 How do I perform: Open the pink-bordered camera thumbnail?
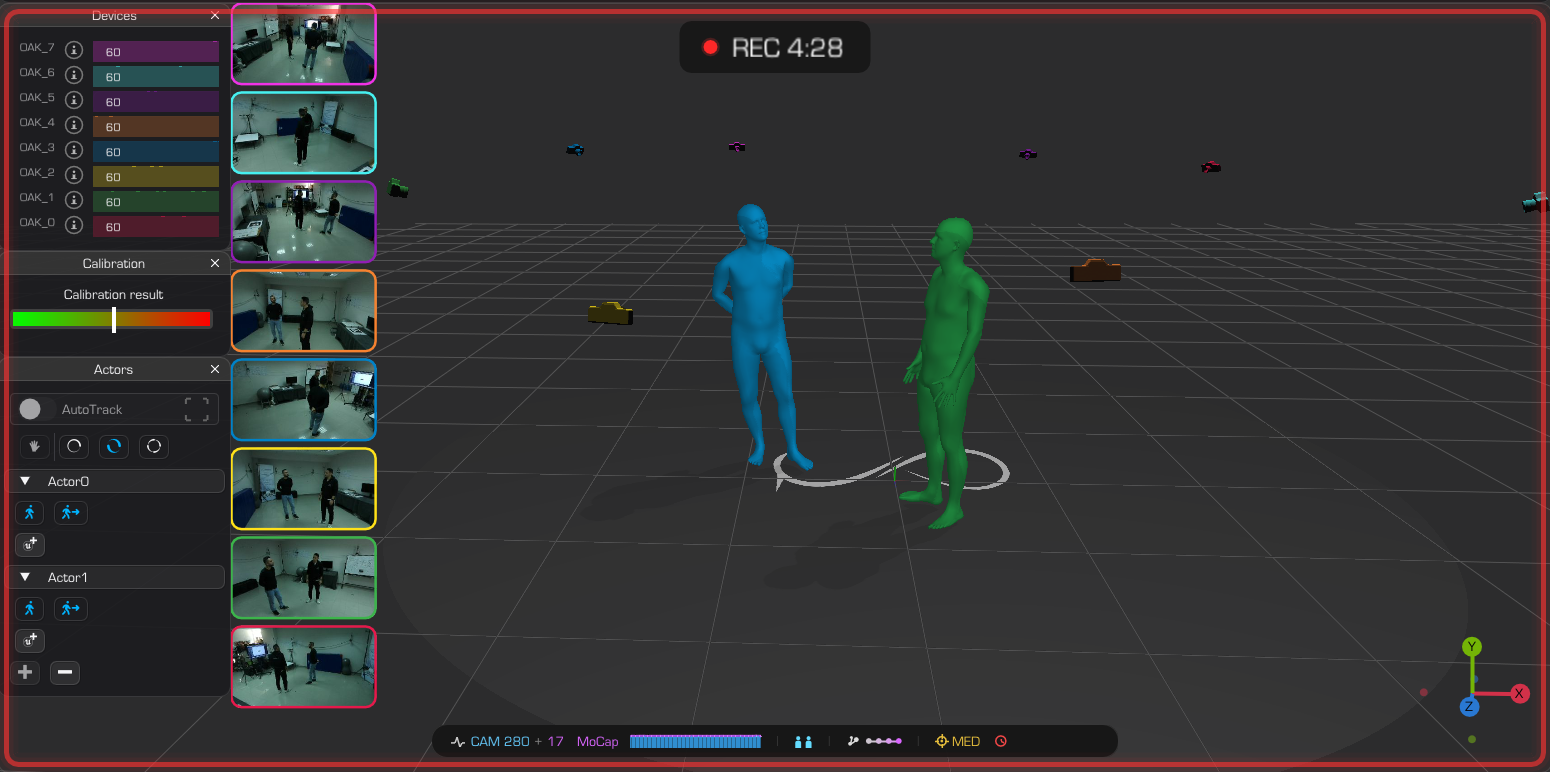click(304, 44)
